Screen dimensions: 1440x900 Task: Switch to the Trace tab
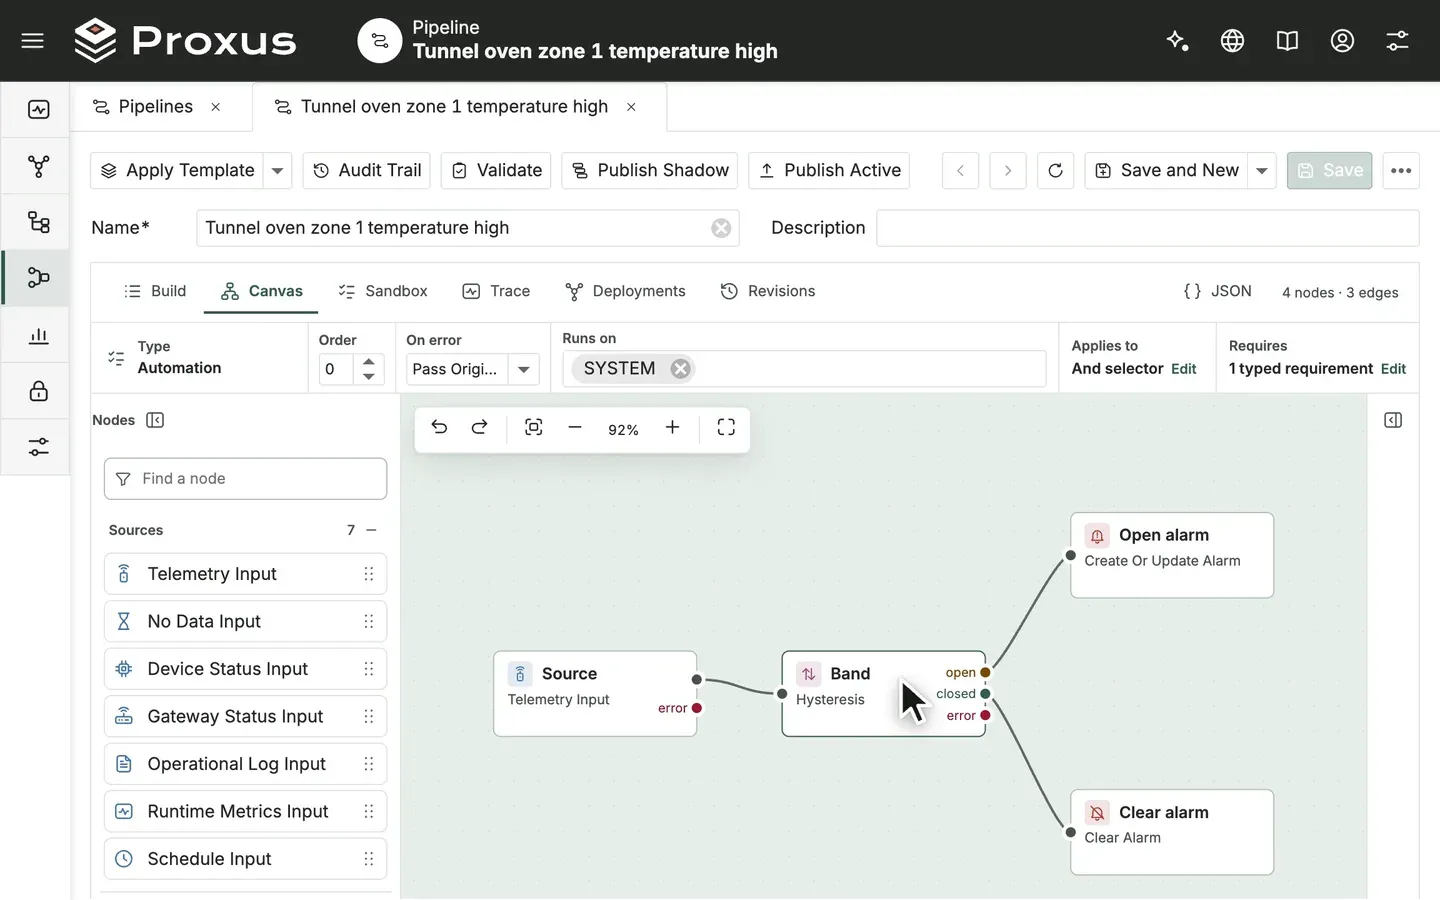[x=496, y=291]
